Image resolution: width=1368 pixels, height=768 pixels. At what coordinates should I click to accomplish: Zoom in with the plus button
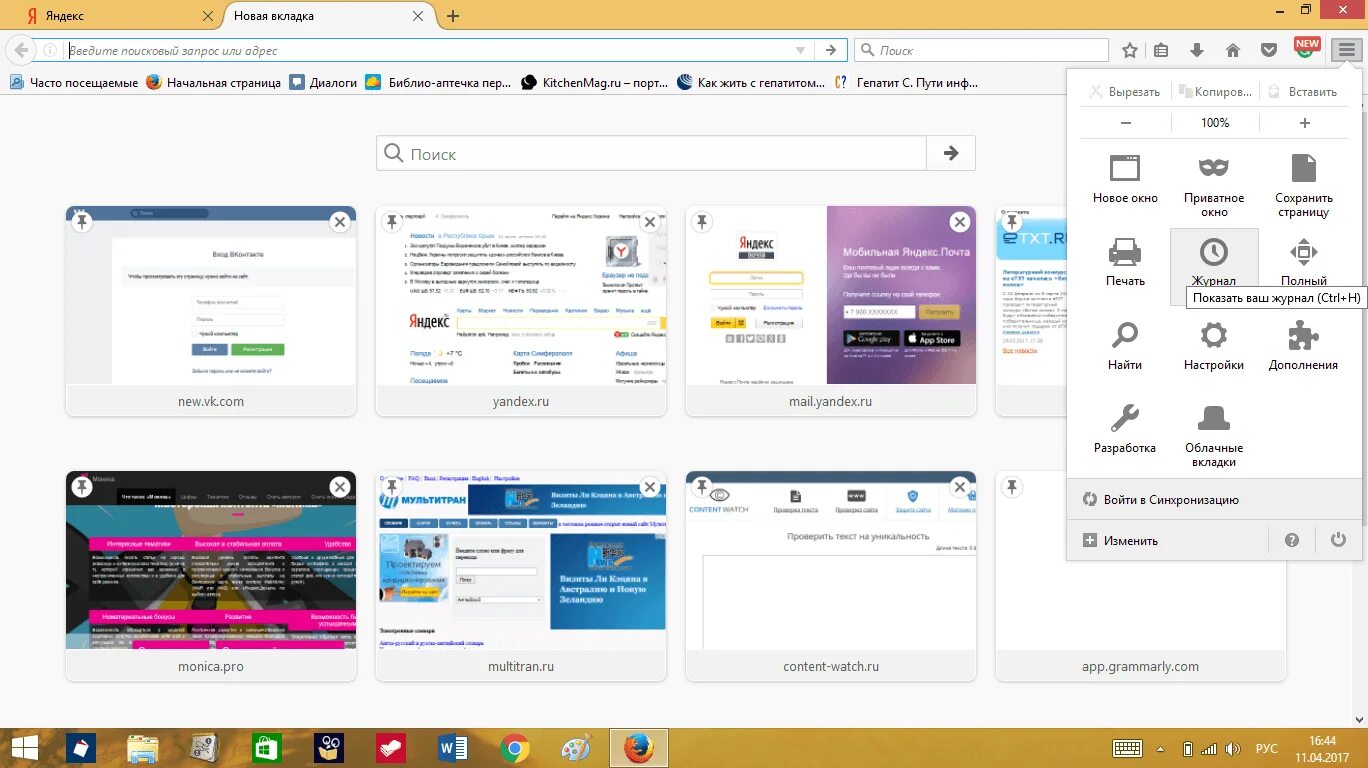[1304, 123]
